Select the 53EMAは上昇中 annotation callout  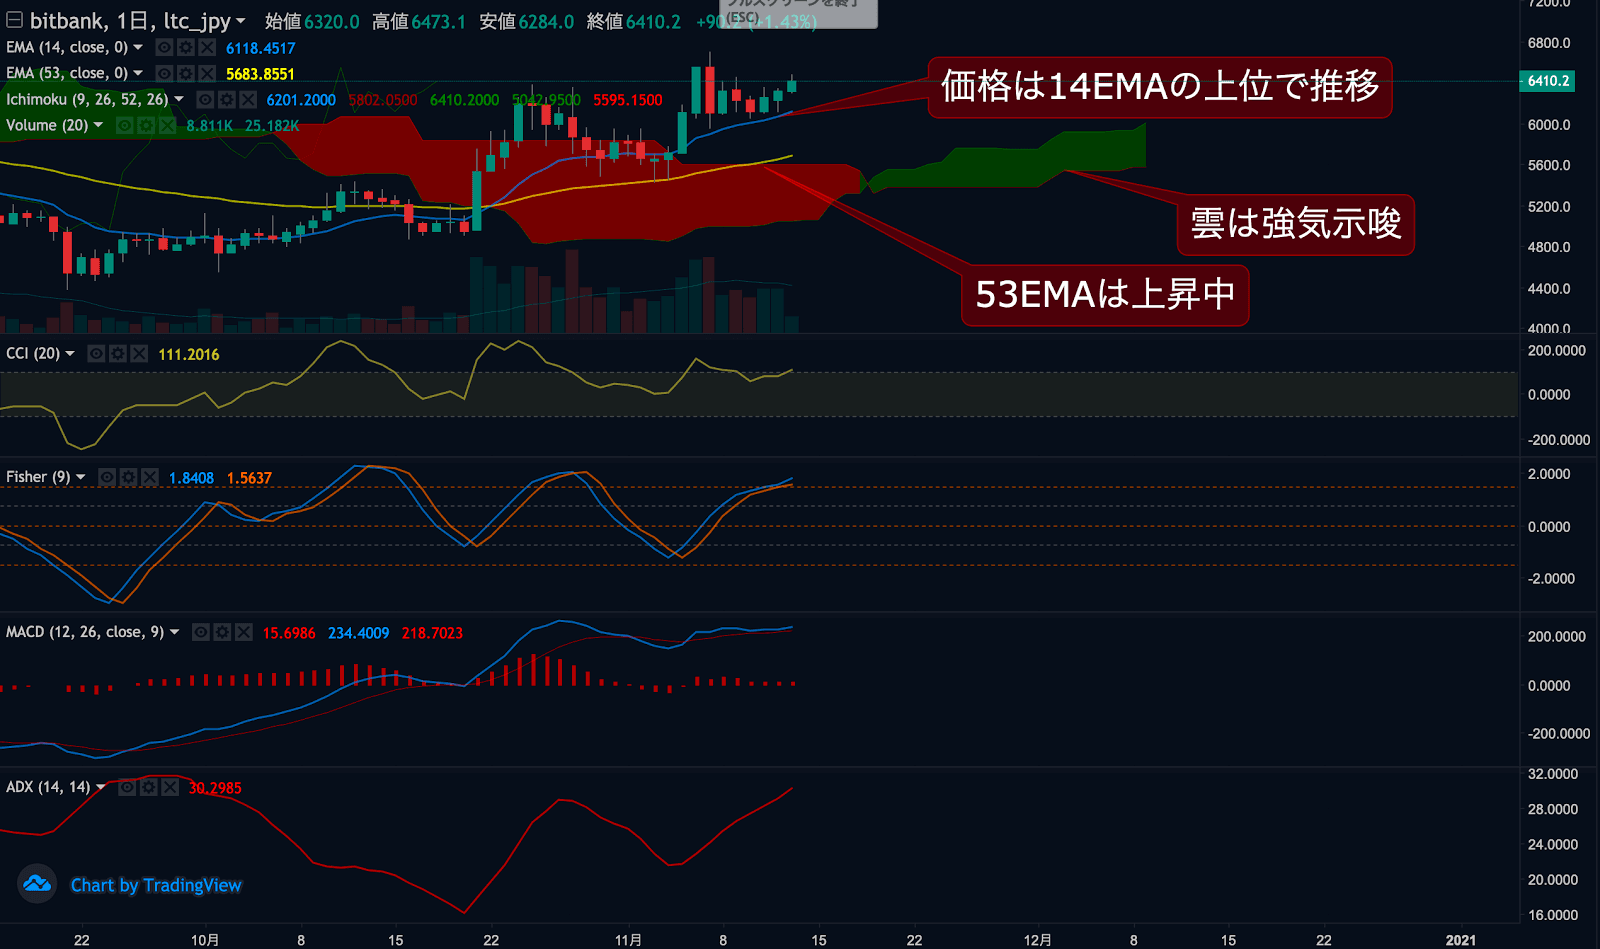[1104, 295]
